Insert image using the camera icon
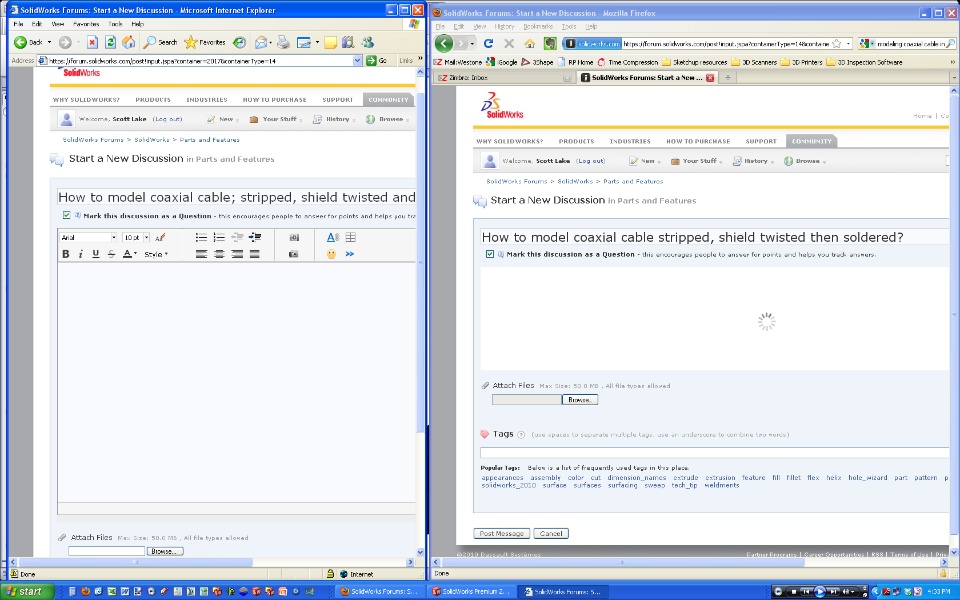960x600 pixels. tap(294, 238)
